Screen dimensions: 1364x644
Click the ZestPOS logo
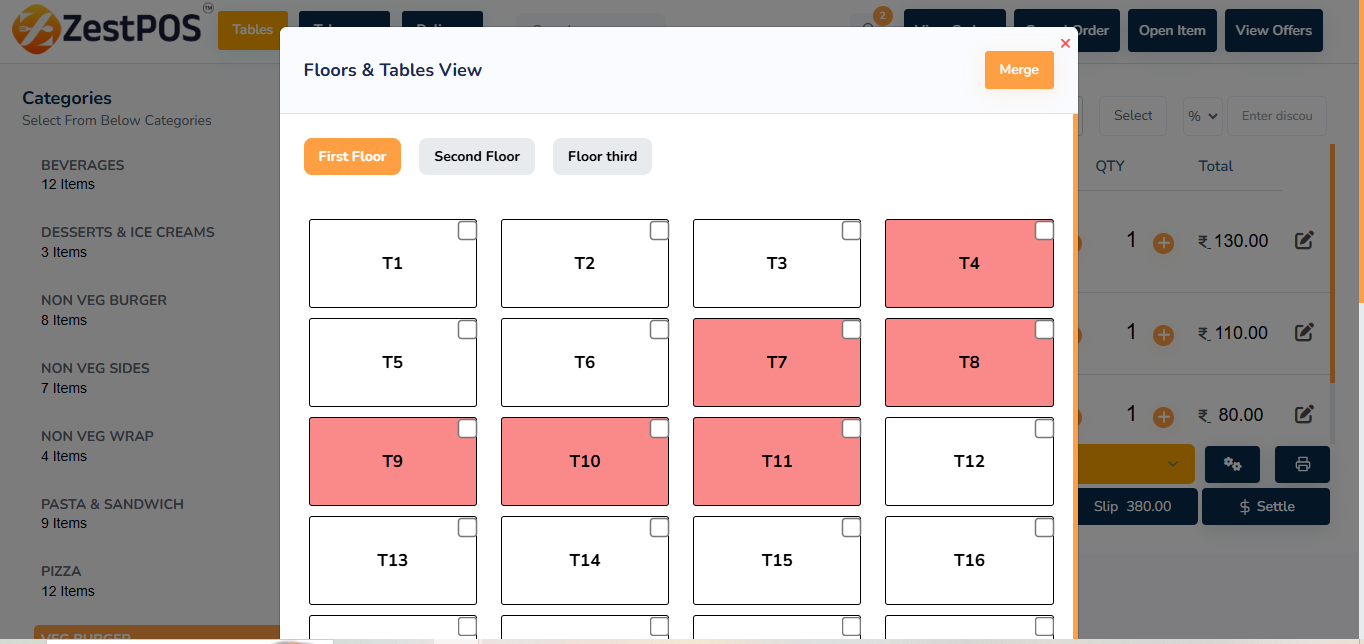click(x=110, y=28)
